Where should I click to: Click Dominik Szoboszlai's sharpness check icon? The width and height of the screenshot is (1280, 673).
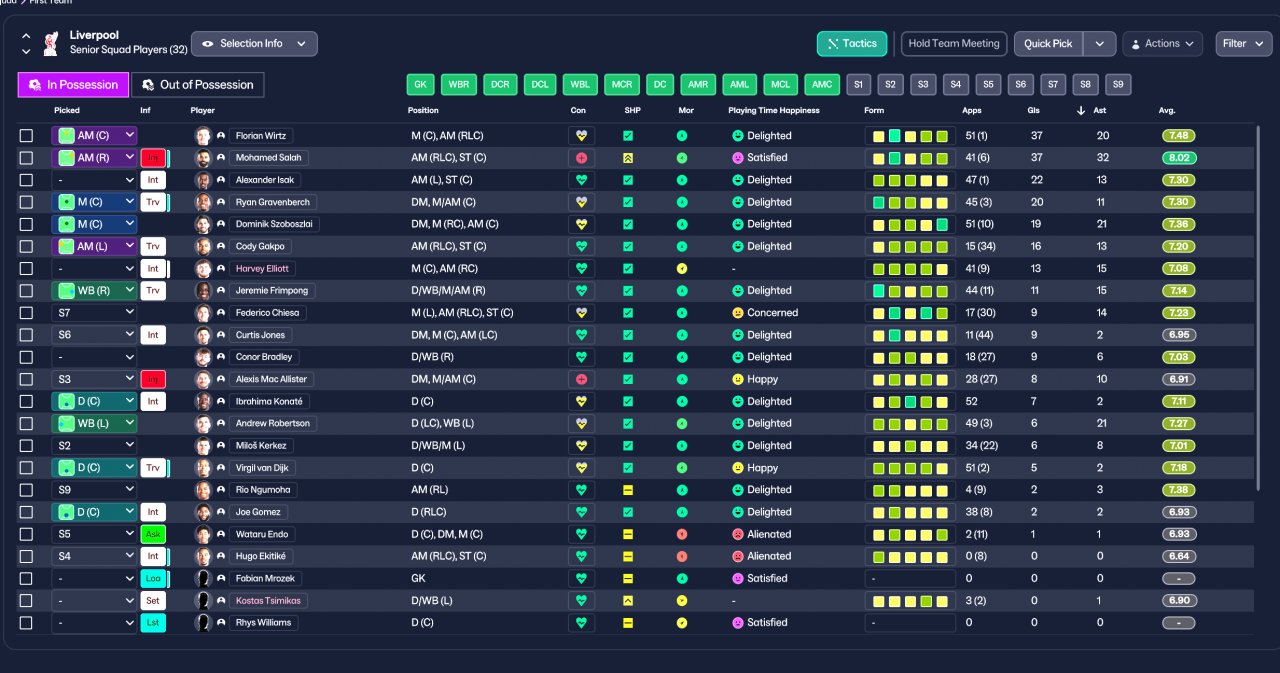(628, 224)
